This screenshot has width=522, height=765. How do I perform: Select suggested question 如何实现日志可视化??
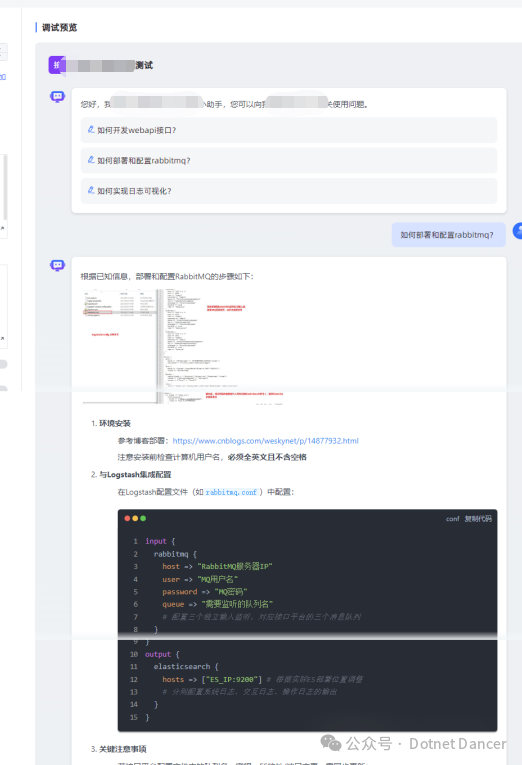(289, 191)
